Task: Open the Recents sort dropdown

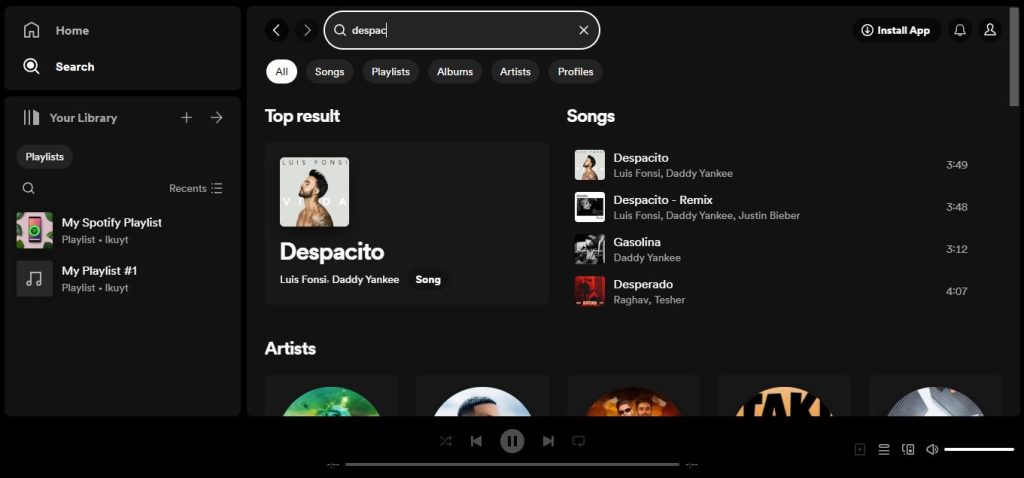Action: tap(196, 188)
